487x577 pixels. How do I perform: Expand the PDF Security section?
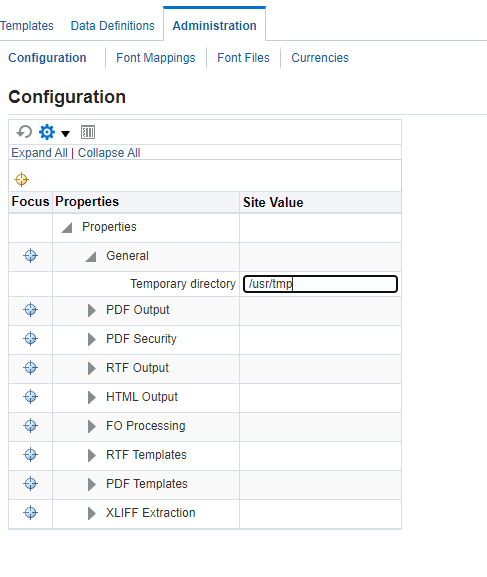point(92,339)
